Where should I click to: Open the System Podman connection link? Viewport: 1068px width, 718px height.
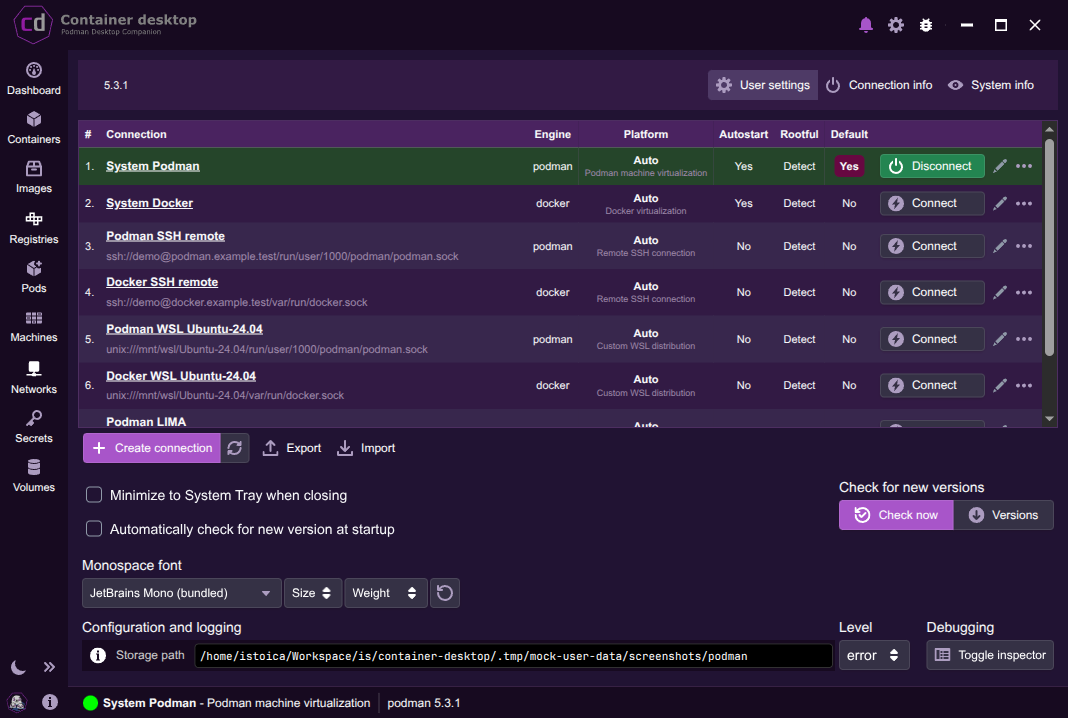click(153, 166)
